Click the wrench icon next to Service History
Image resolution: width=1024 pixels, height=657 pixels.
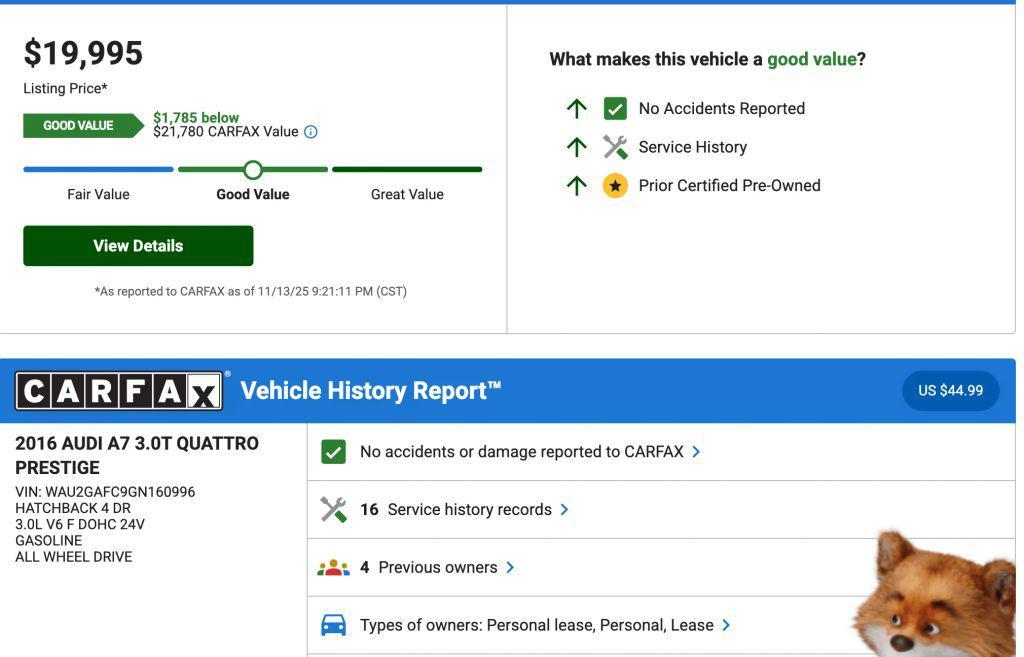[615, 147]
